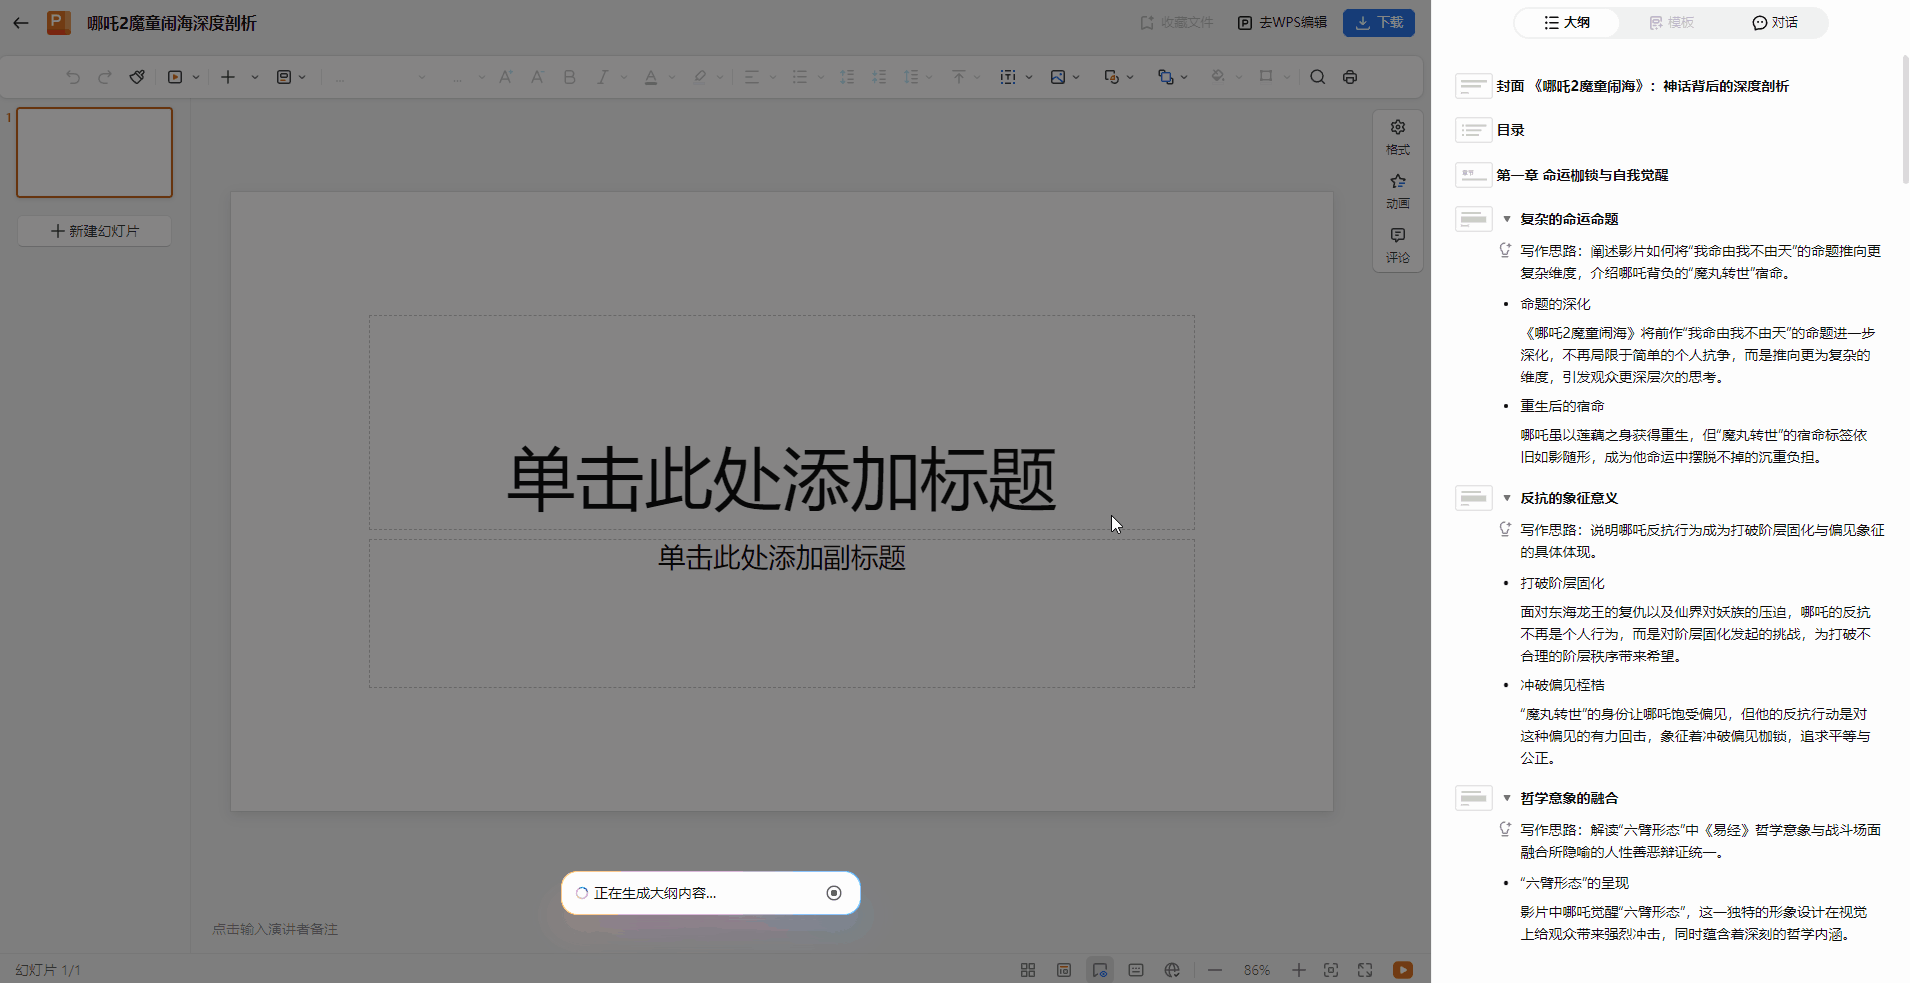Select the format painter brush icon

[137, 77]
